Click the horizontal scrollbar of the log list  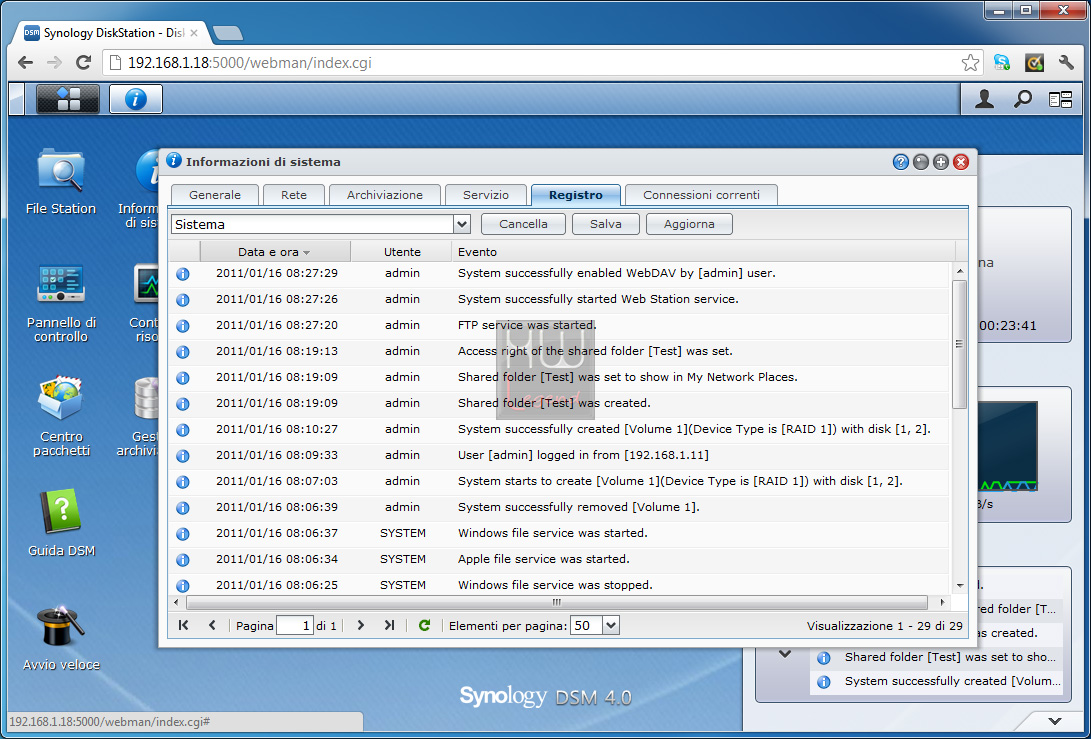[x=557, y=603]
